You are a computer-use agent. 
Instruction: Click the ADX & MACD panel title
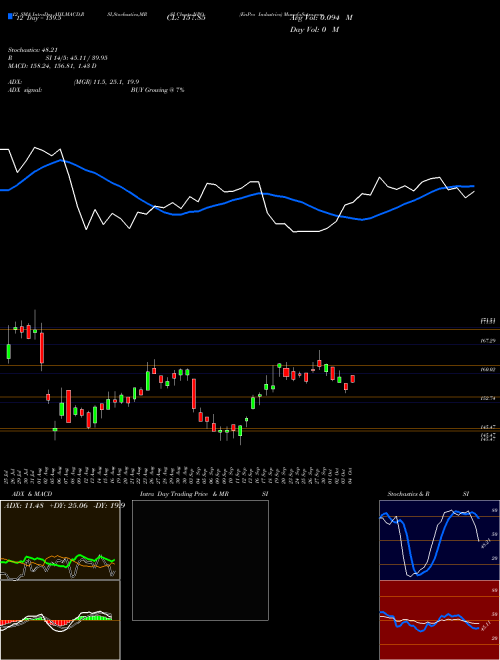[x=32, y=494]
